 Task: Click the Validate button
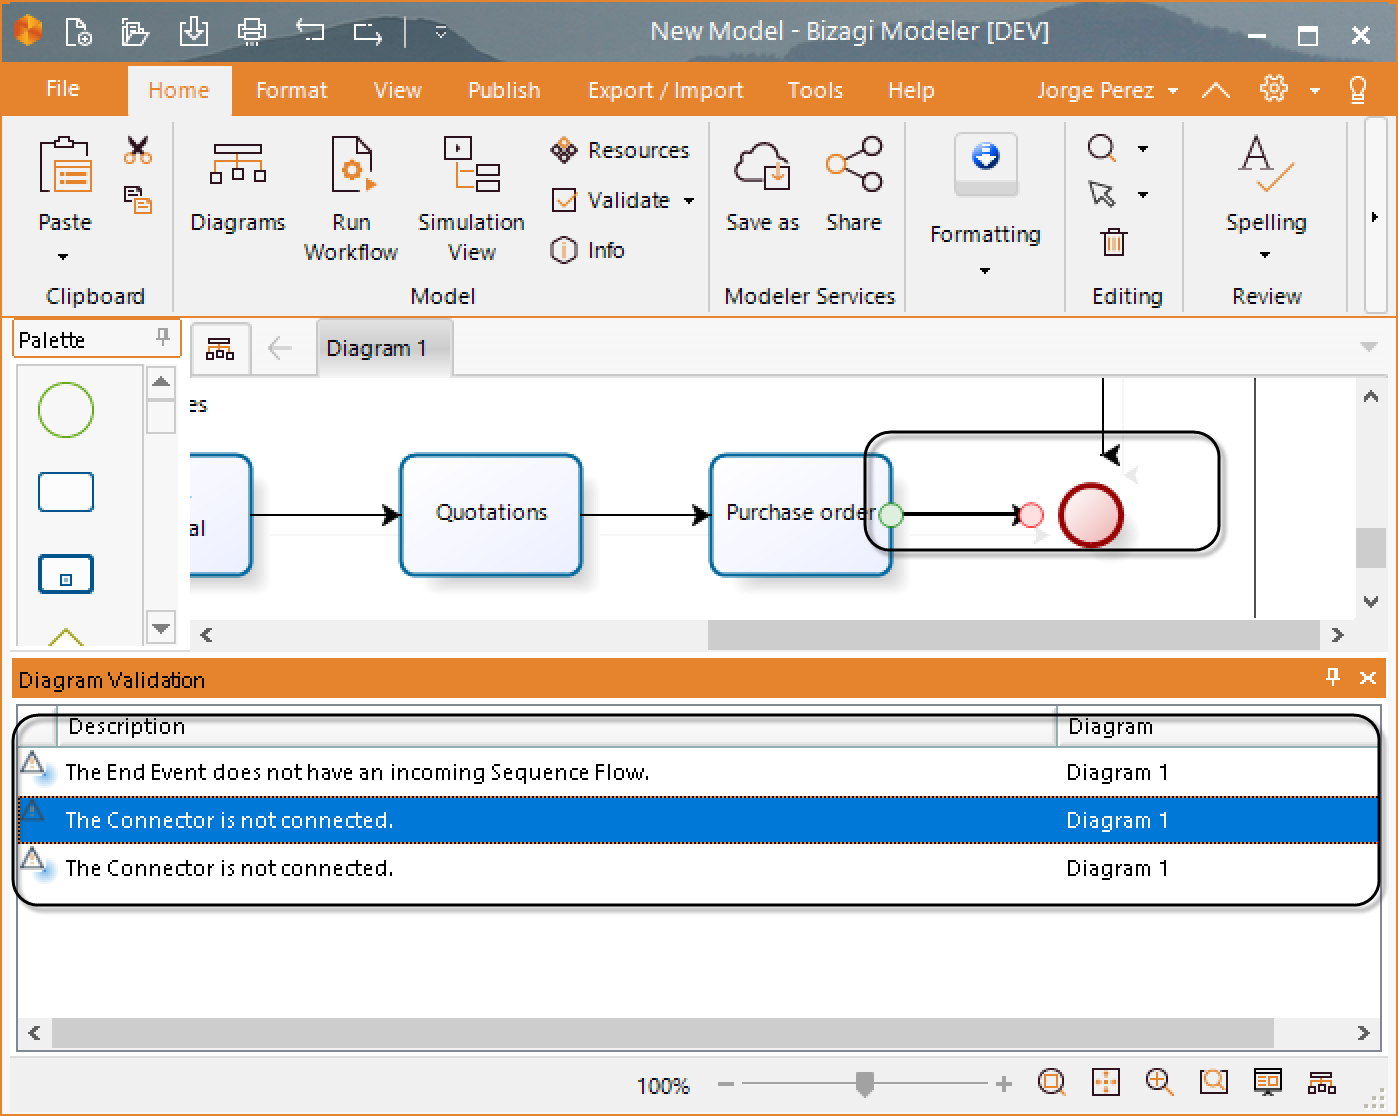(611, 200)
